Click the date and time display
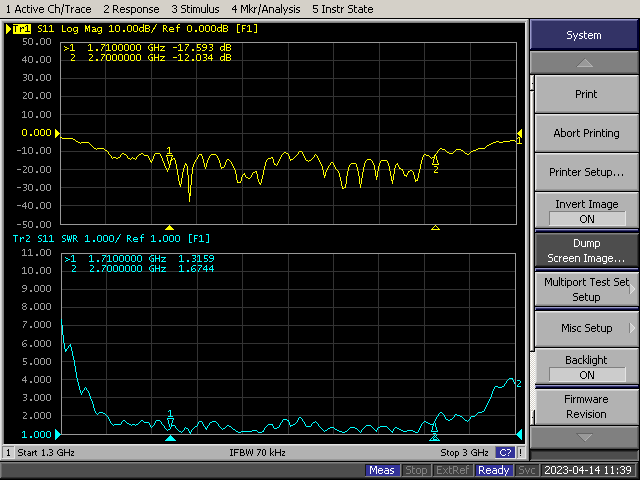Viewport: 640px width, 480px height. pos(588,470)
